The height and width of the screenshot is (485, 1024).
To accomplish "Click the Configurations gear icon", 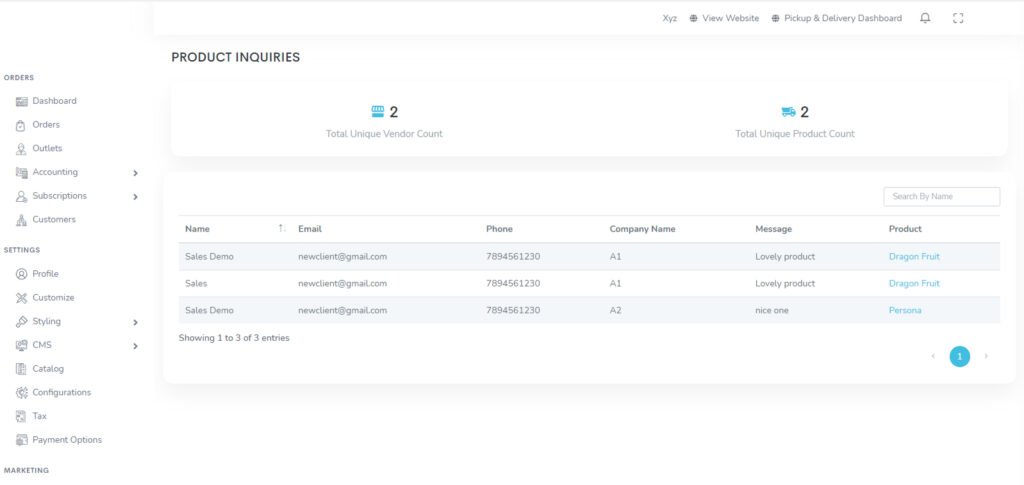I will pos(22,393).
